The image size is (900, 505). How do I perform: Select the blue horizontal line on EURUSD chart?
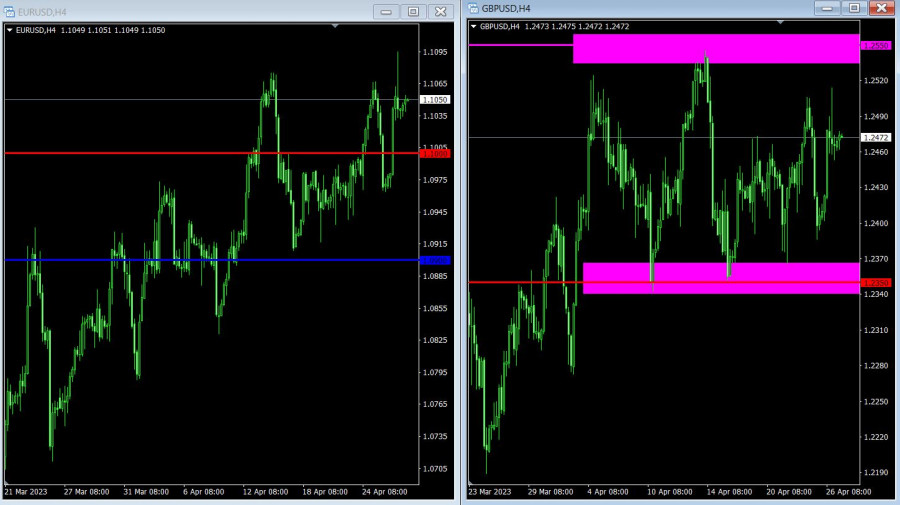click(211, 260)
